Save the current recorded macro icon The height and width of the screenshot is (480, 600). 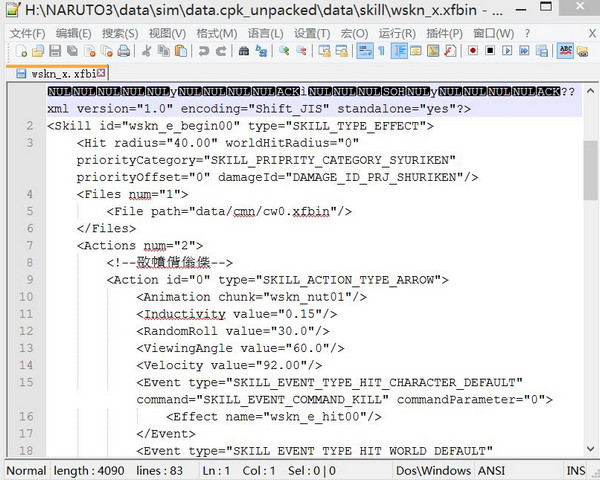[x=541, y=51]
